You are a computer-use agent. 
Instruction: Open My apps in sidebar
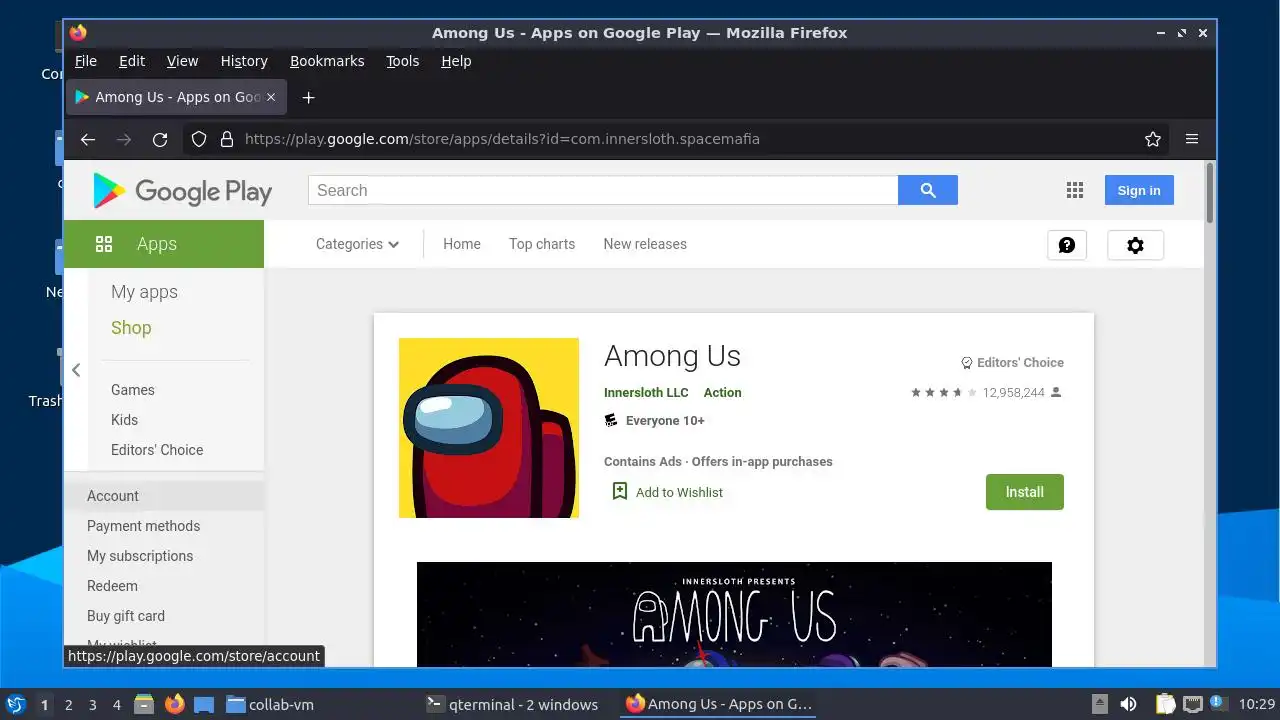[144, 292]
